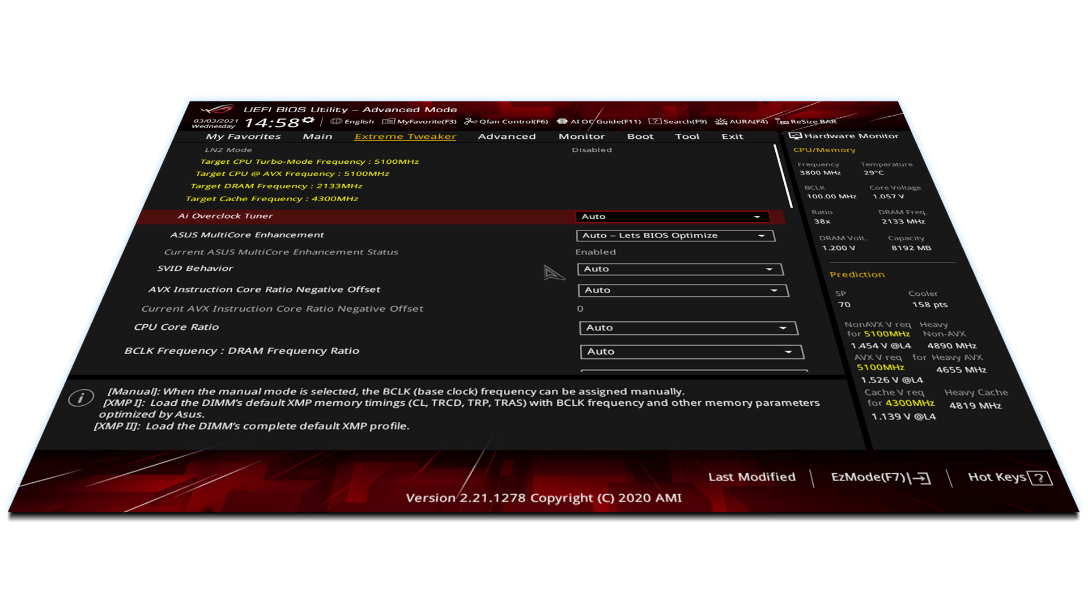Open MyFavorite(F3) list
This screenshot has height=612, width=1088.
coord(418,121)
